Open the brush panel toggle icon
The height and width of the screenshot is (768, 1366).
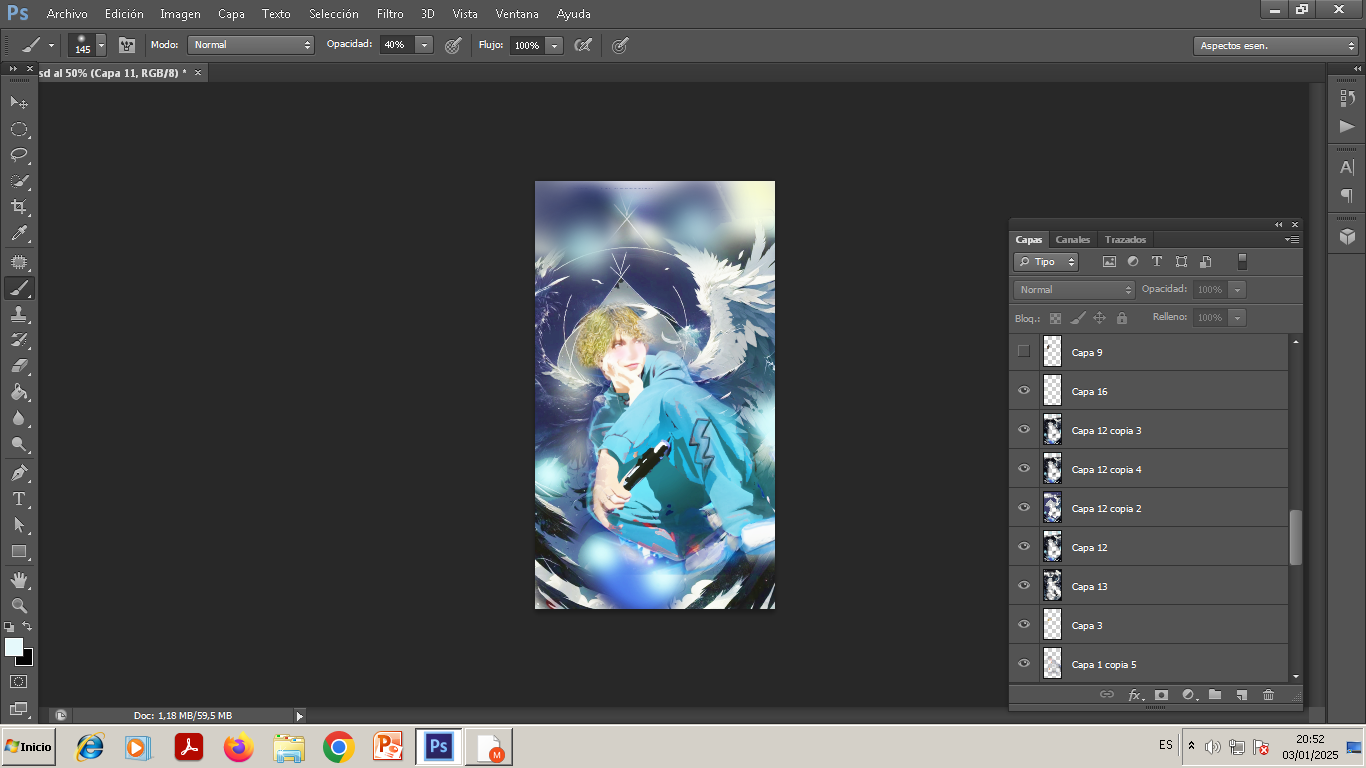pos(127,45)
